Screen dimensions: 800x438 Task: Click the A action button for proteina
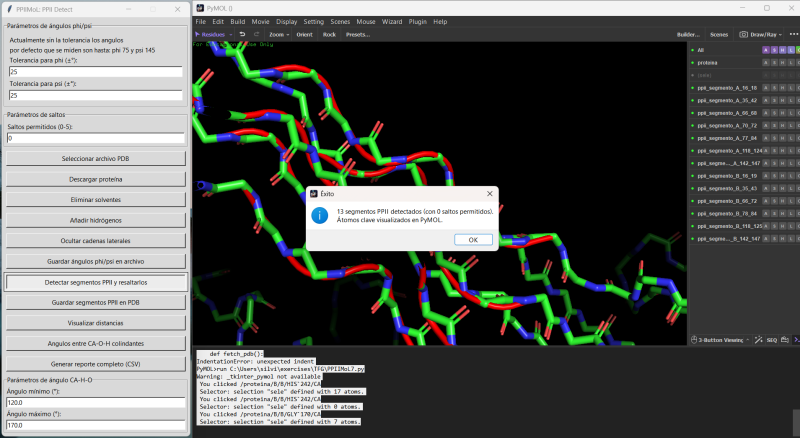pos(766,62)
